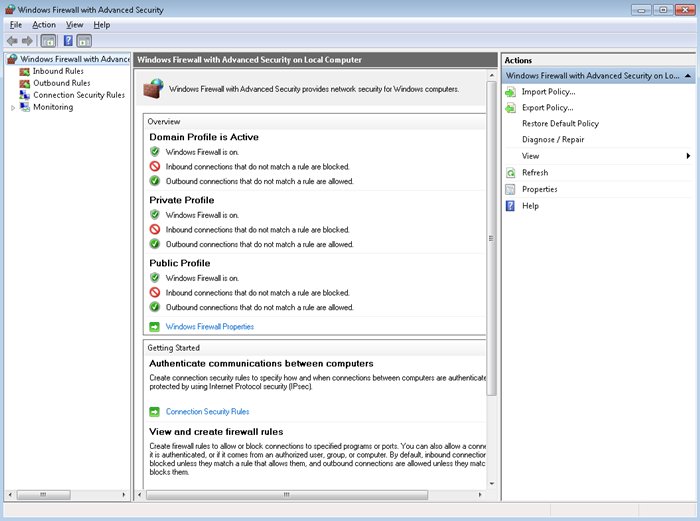Choose Export Policy... action

click(548, 108)
